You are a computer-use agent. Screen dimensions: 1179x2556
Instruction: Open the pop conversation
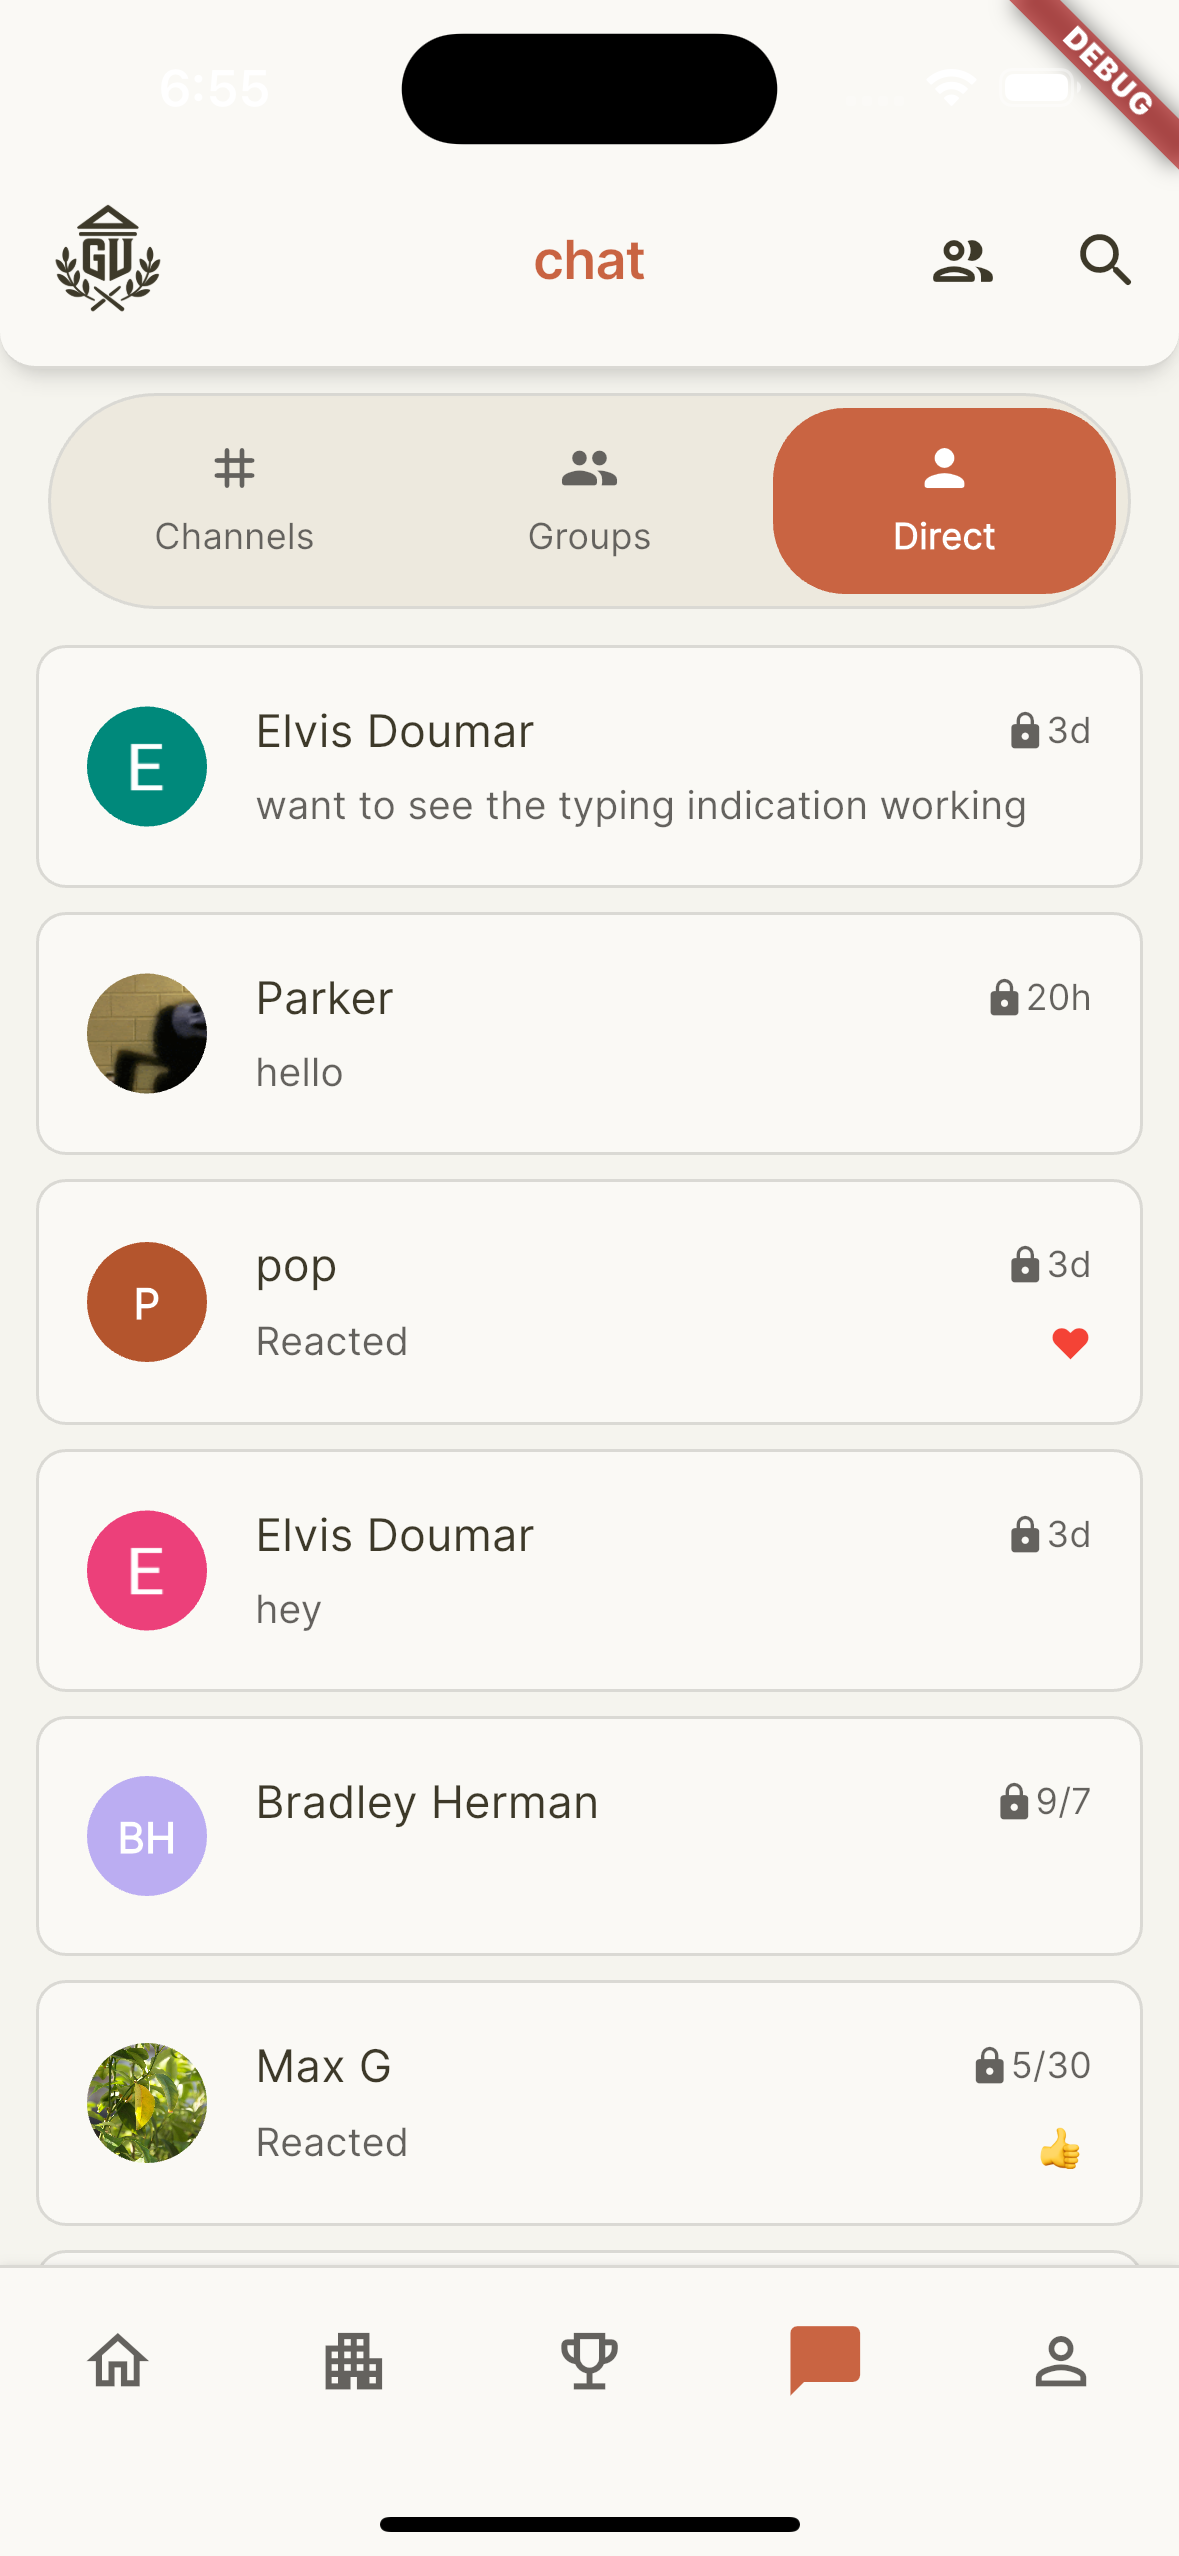(x=640, y=1301)
